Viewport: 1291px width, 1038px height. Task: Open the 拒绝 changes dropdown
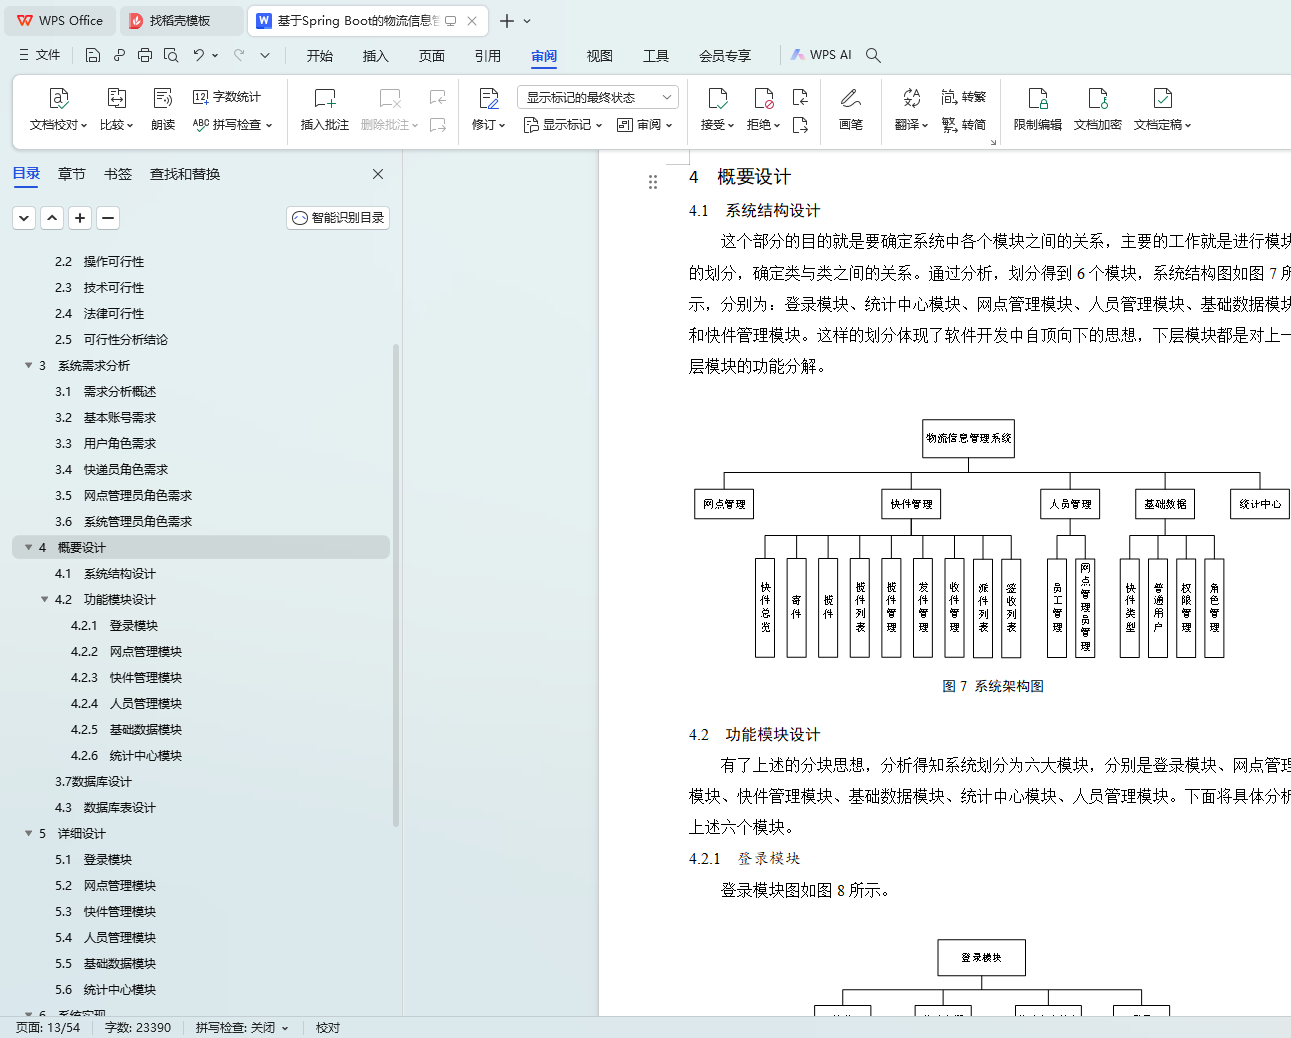click(x=764, y=125)
